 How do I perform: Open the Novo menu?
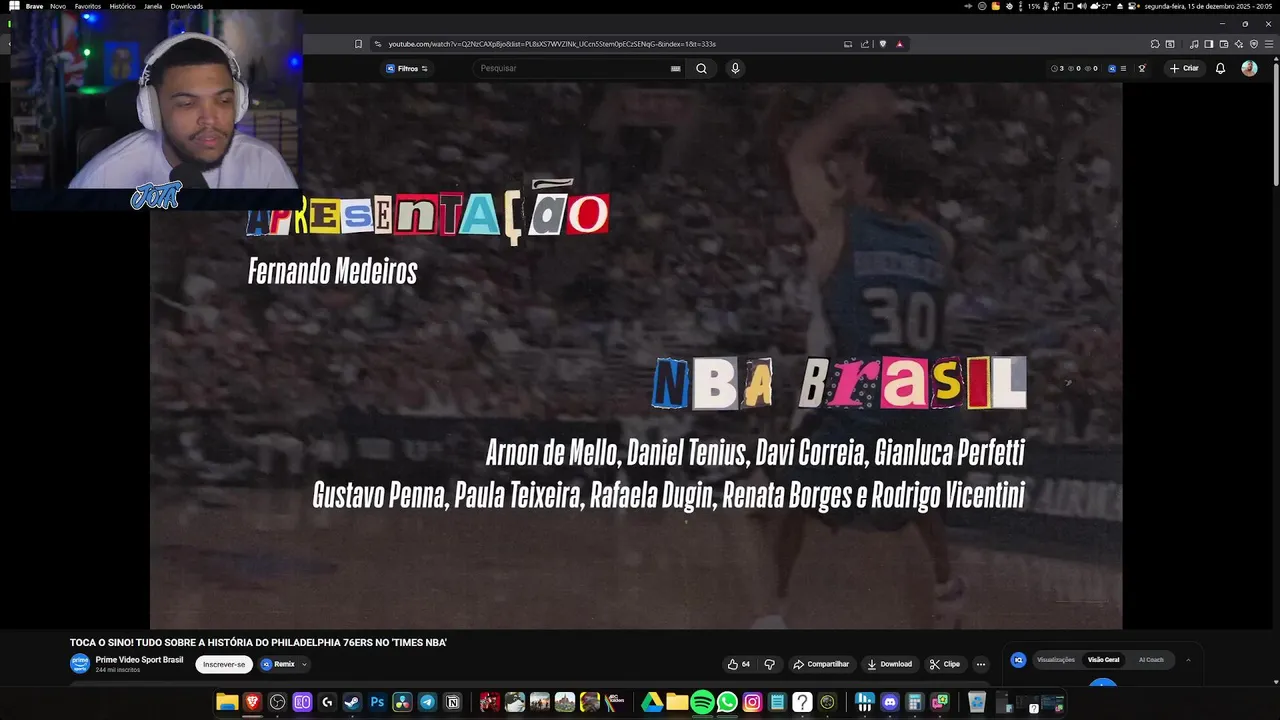pyautogui.click(x=58, y=6)
